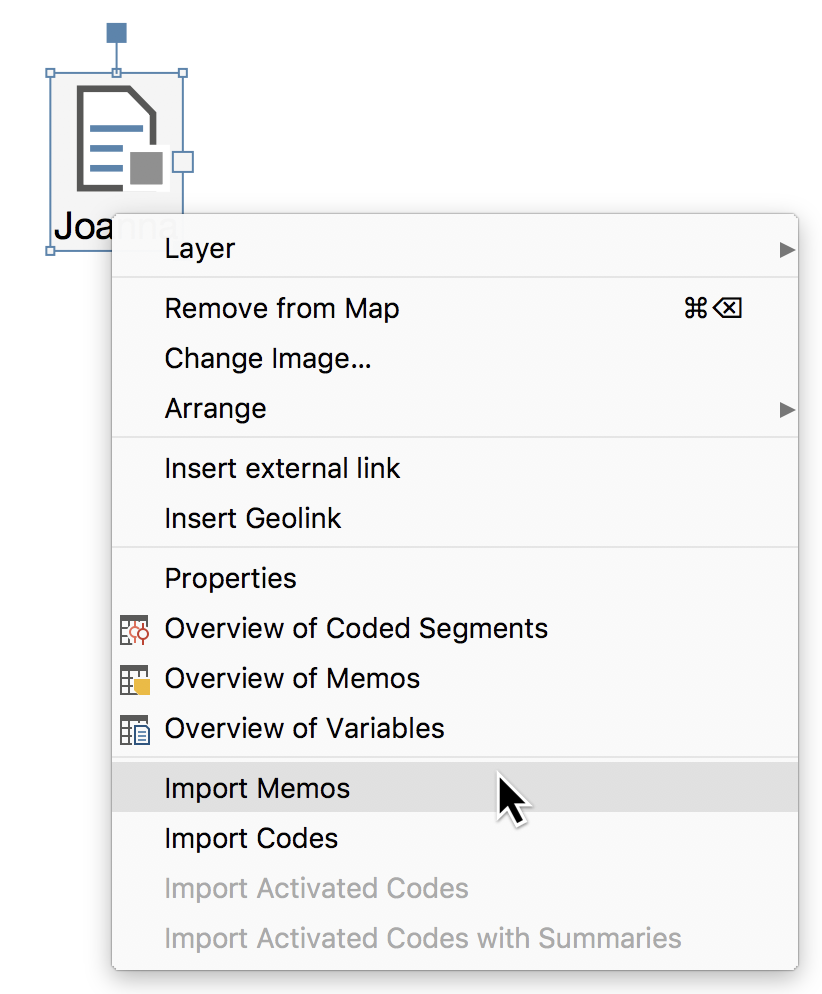Open the Layer submenu arrow
Viewport: 822px width, 994px height.
click(788, 248)
